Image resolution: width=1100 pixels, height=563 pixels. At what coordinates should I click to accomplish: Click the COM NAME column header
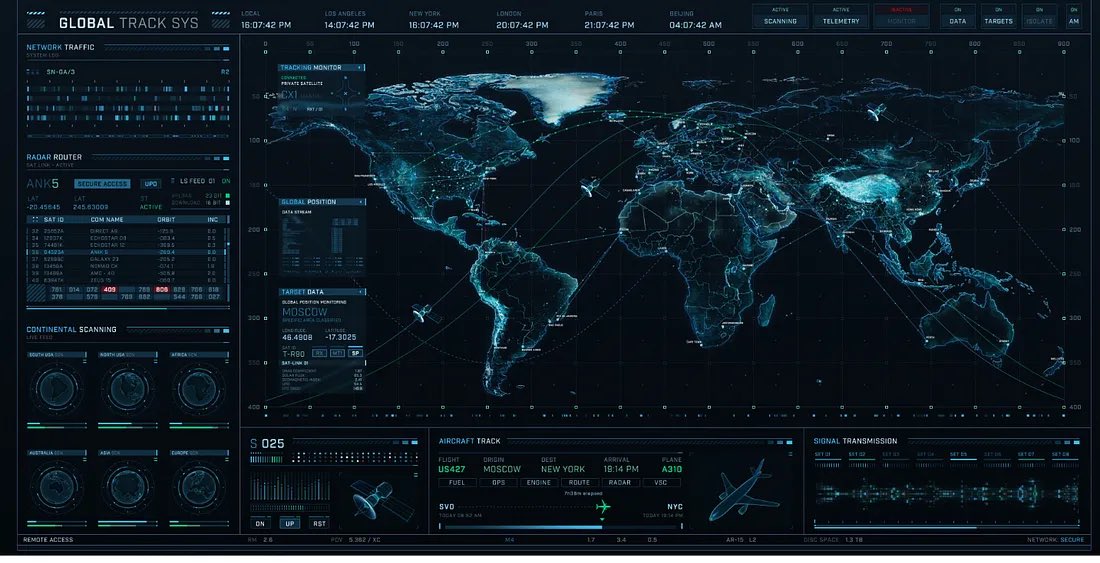click(x=107, y=219)
